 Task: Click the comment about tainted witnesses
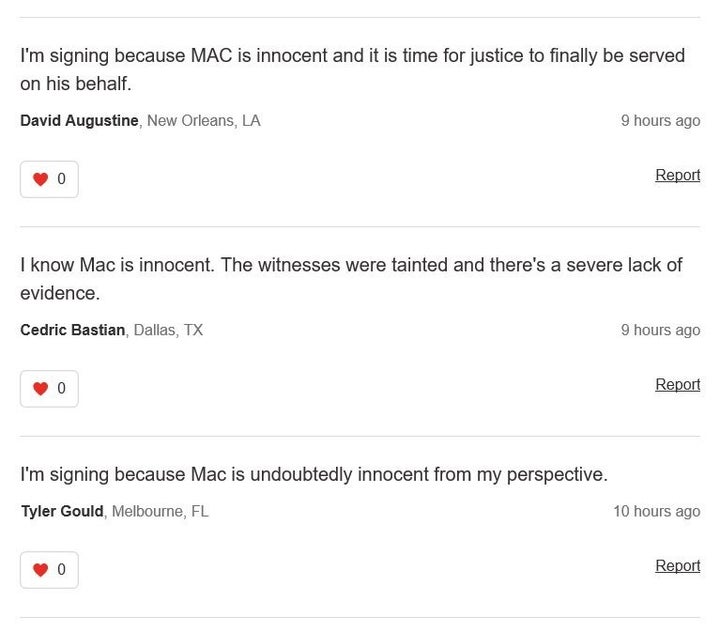point(351,278)
